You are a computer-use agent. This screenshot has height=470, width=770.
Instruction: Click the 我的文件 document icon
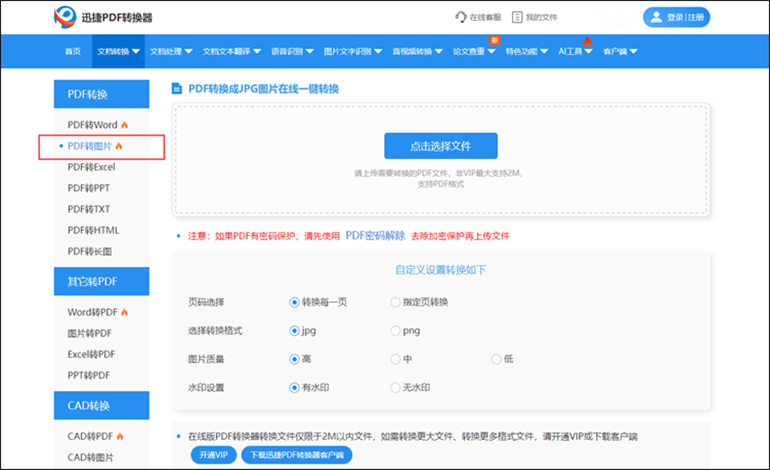pyautogui.click(x=517, y=17)
